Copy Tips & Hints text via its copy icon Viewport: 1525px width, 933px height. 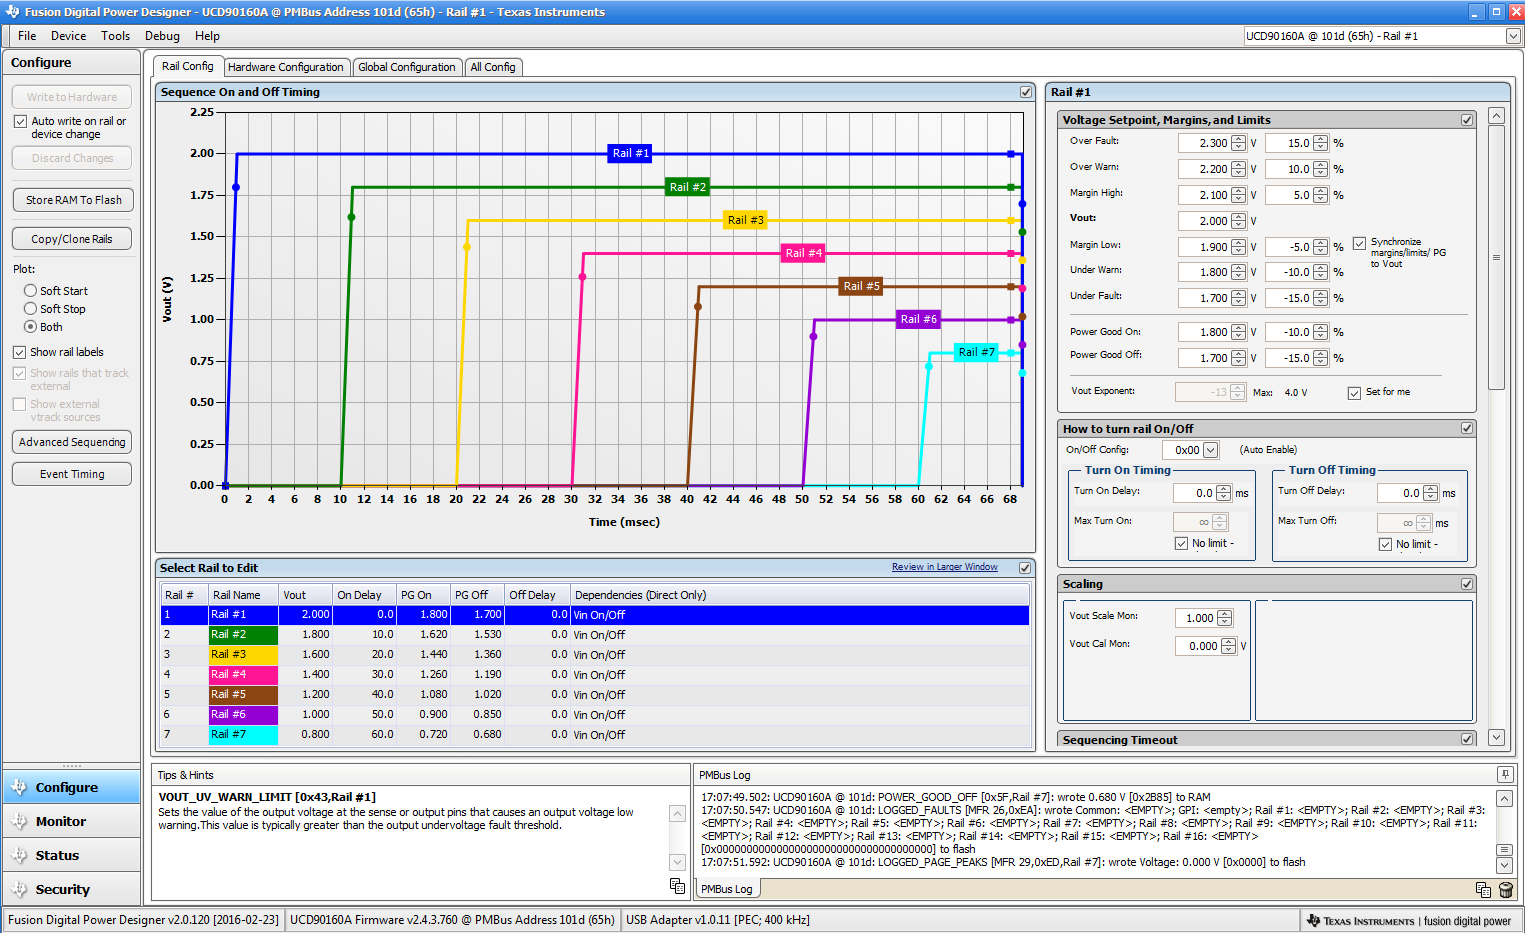tap(678, 886)
